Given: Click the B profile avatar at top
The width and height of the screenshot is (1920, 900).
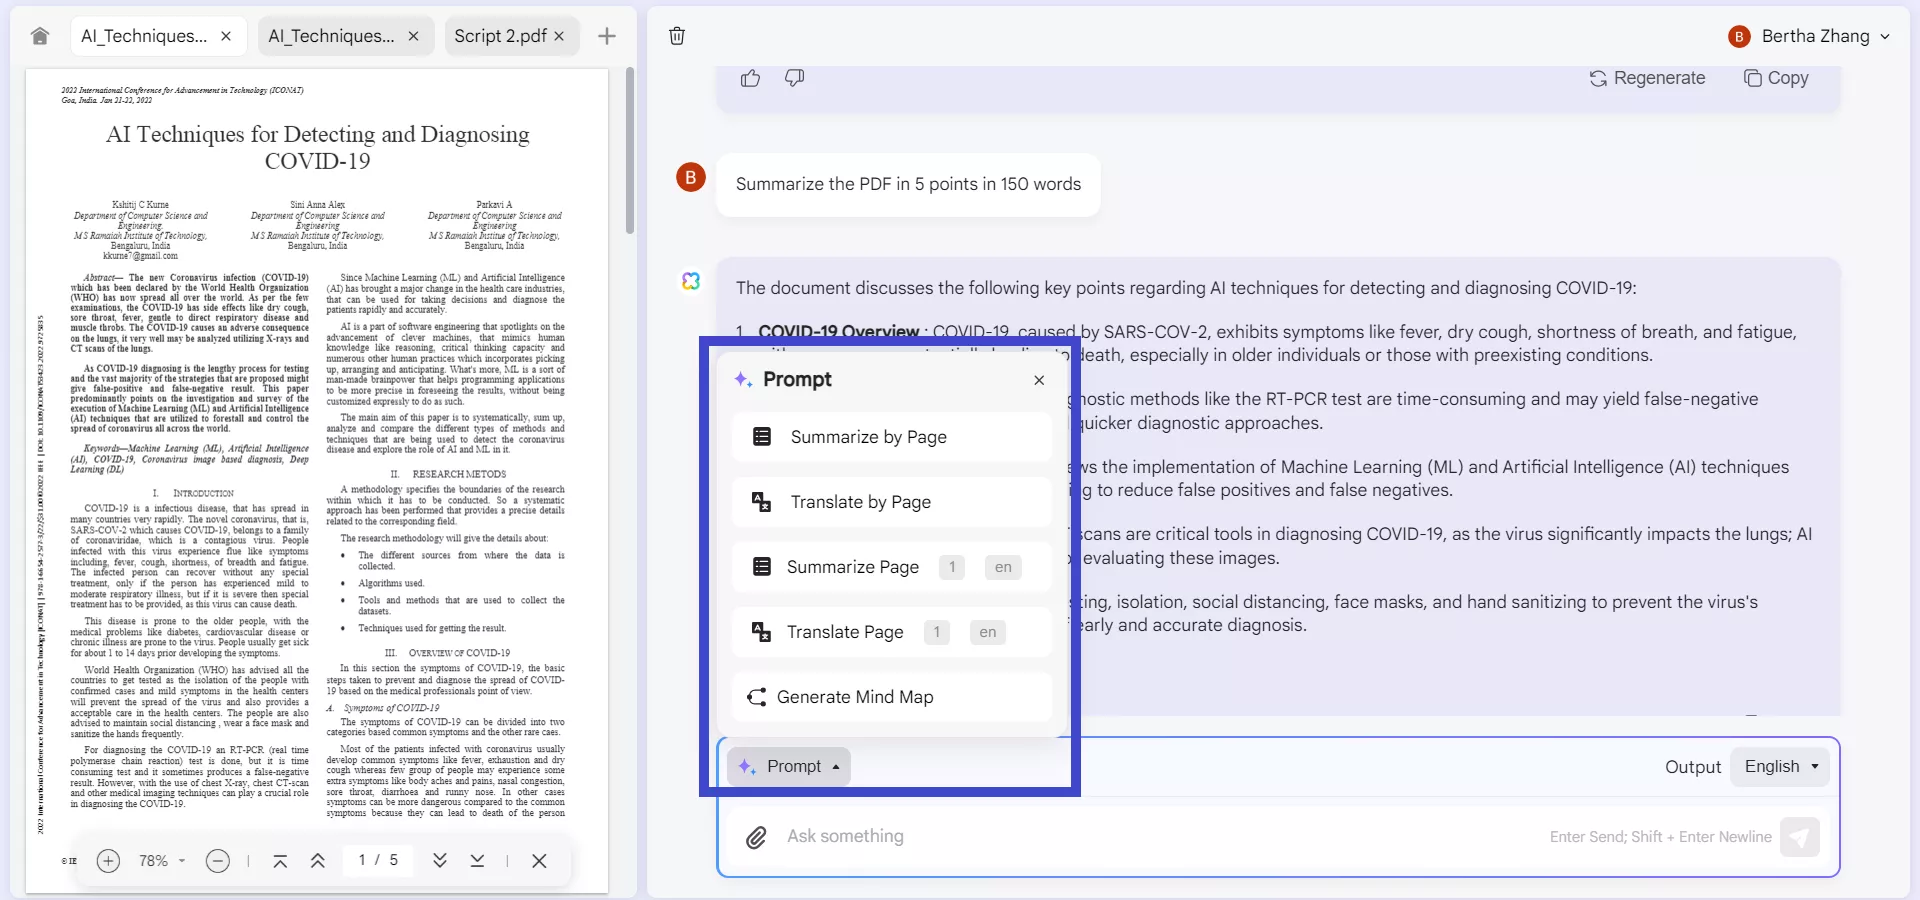Looking at the screenshot, I should 1739,36.
